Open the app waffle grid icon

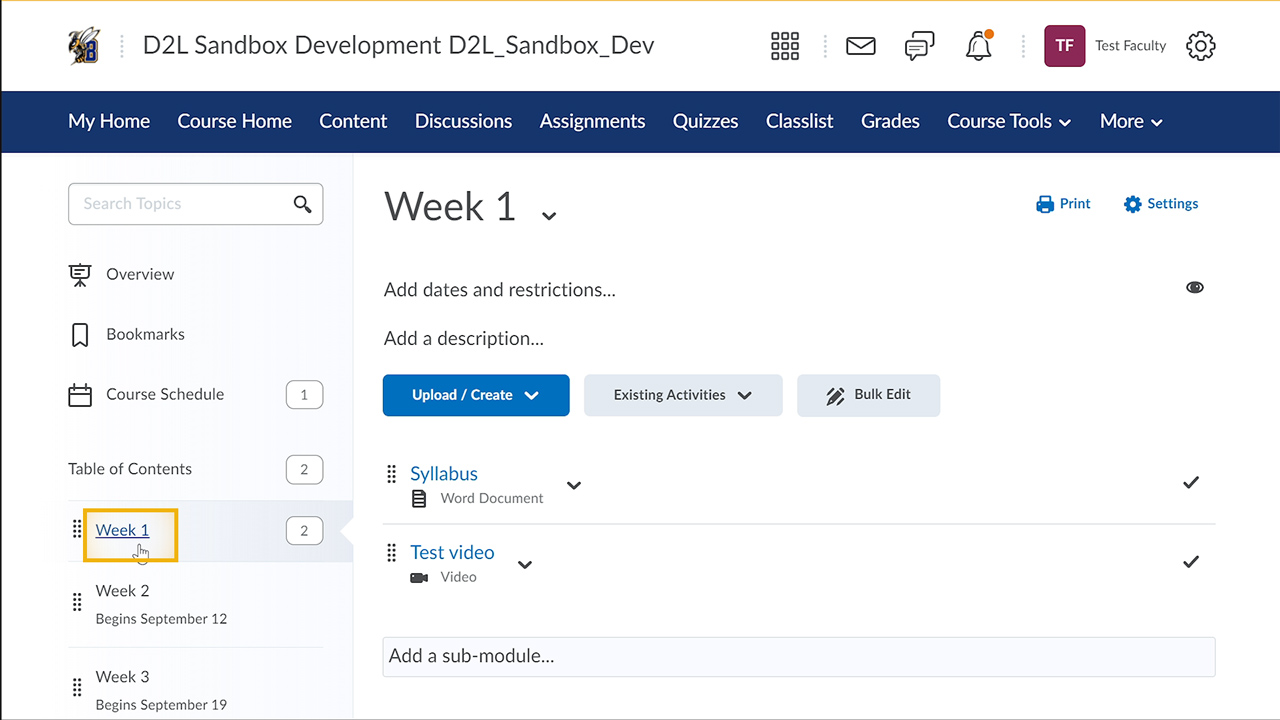tap(785, 45)
